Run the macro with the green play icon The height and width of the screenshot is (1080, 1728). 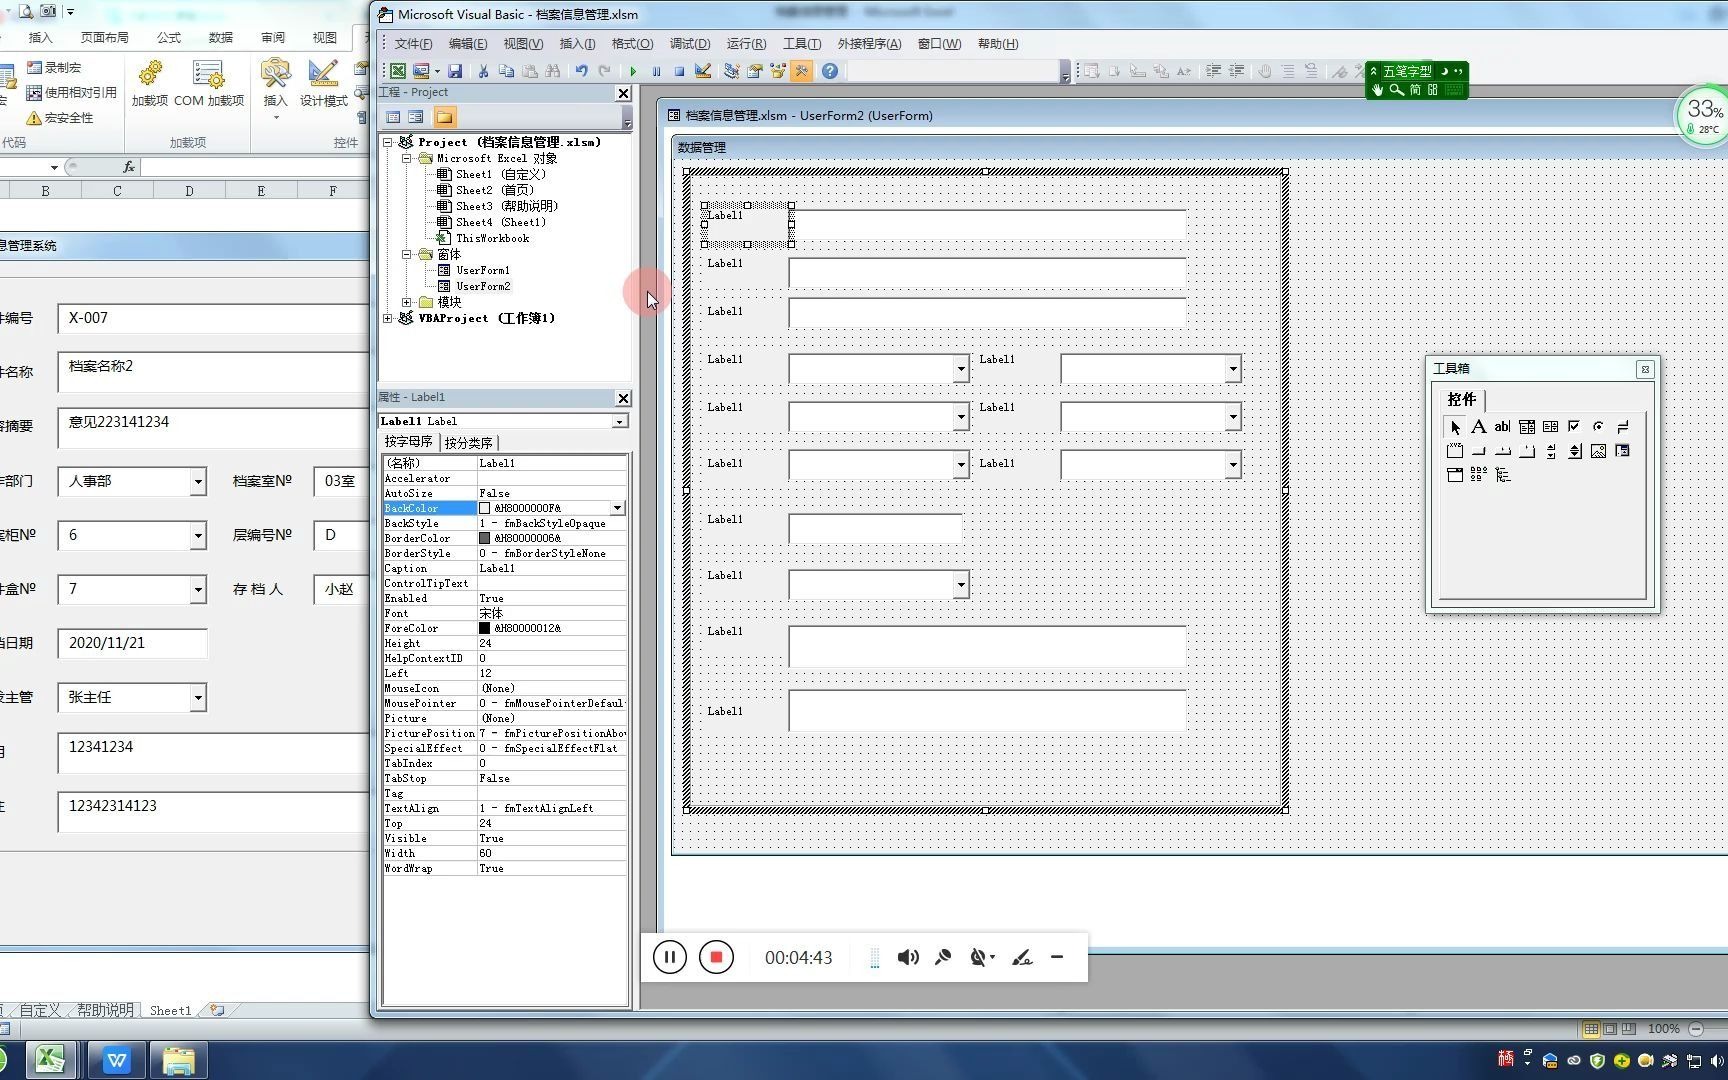[x=633, y=71]
